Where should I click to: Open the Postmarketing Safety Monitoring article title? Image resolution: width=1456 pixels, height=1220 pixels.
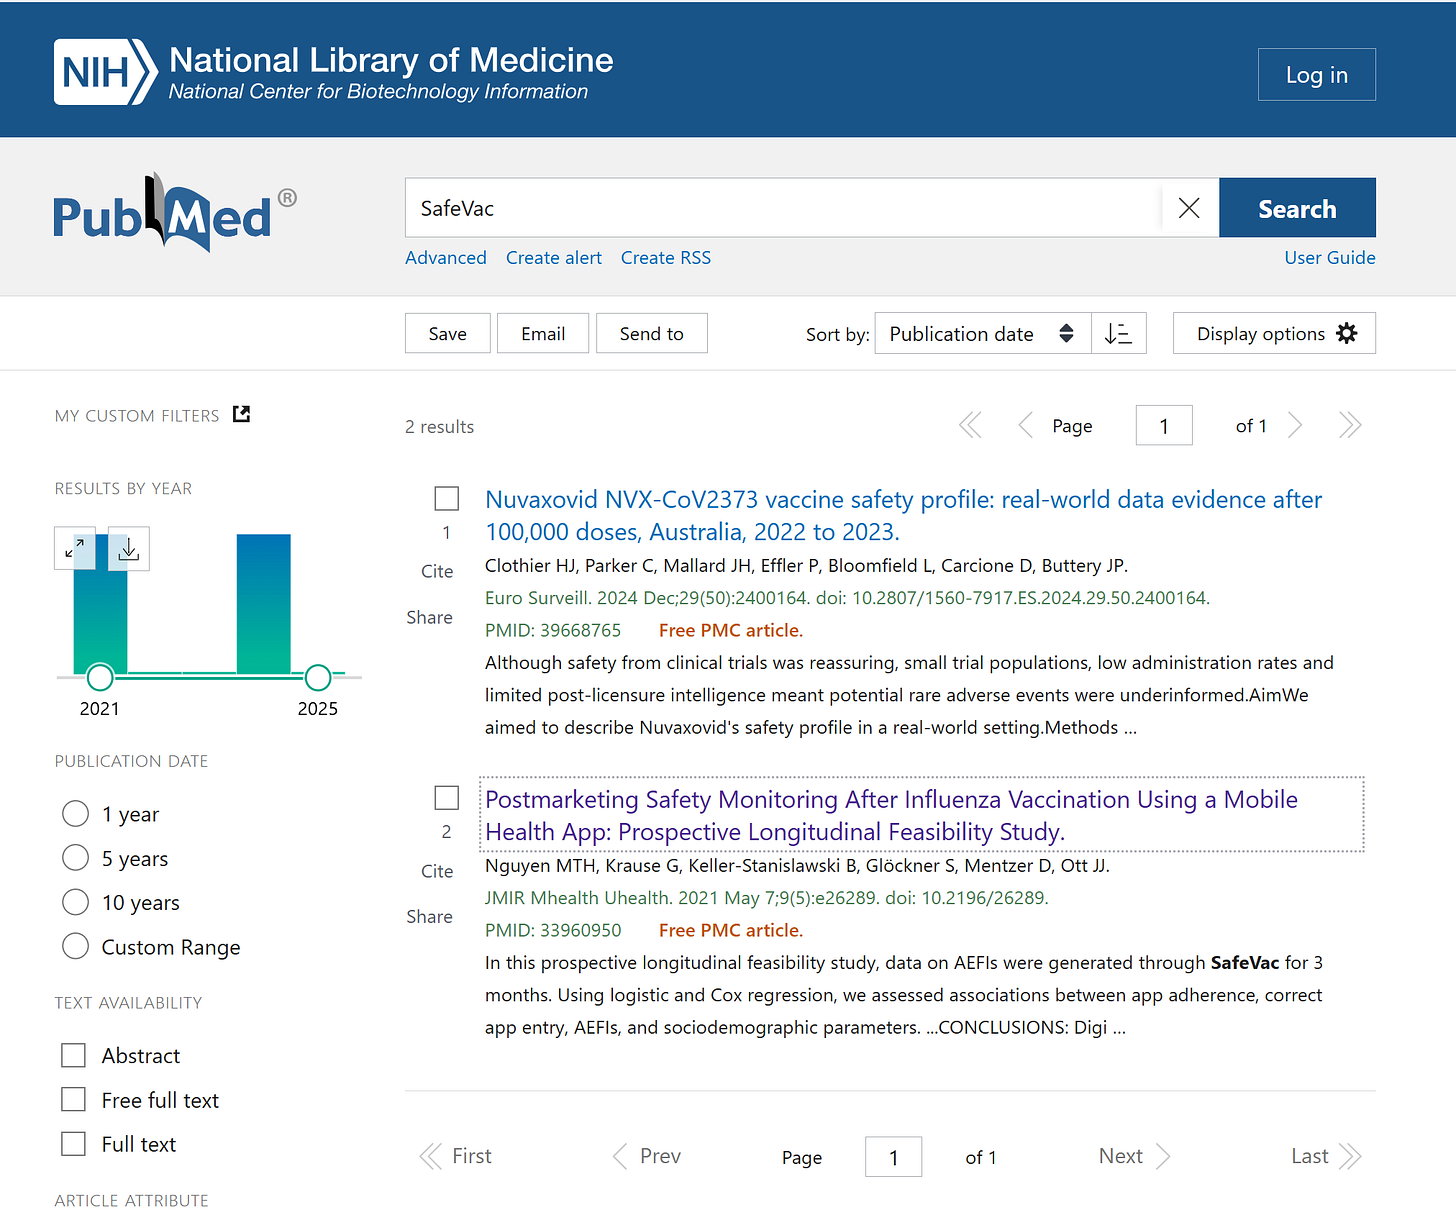tap(891, 815)
